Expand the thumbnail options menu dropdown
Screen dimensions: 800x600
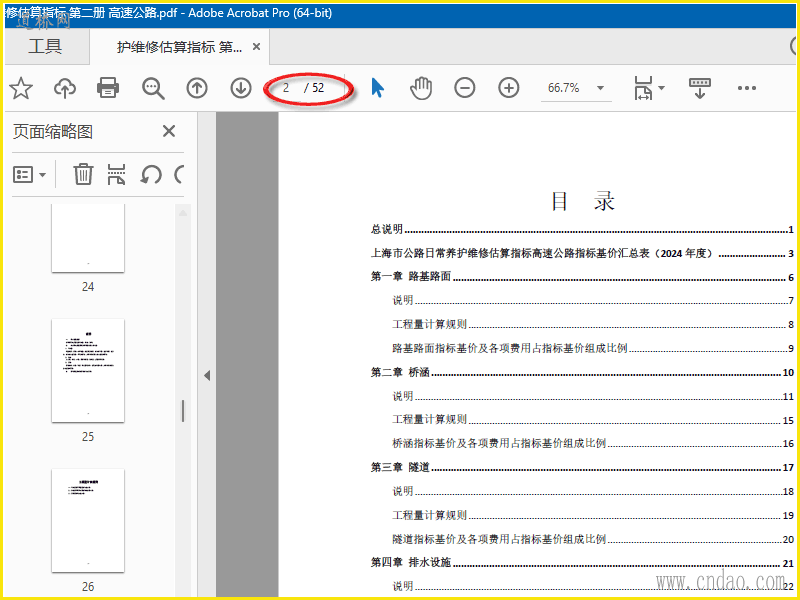tap(30, 175)
